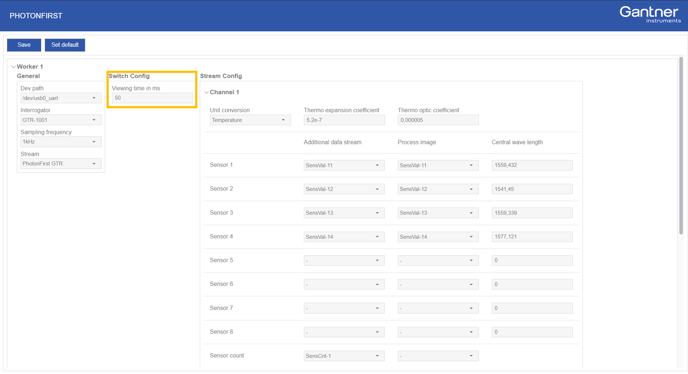The height and width of the screenshot is (374, 688).
Task: Open Sensor 5 Additional data stream dropdown
Action: 344,260
